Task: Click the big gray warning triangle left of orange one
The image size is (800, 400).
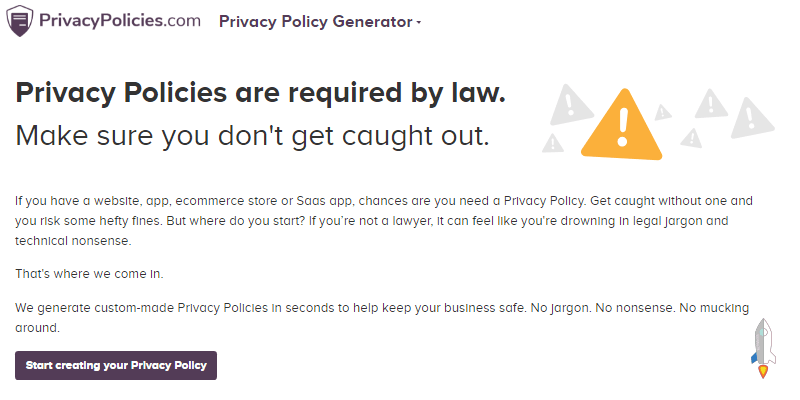Action: (571, 104)
